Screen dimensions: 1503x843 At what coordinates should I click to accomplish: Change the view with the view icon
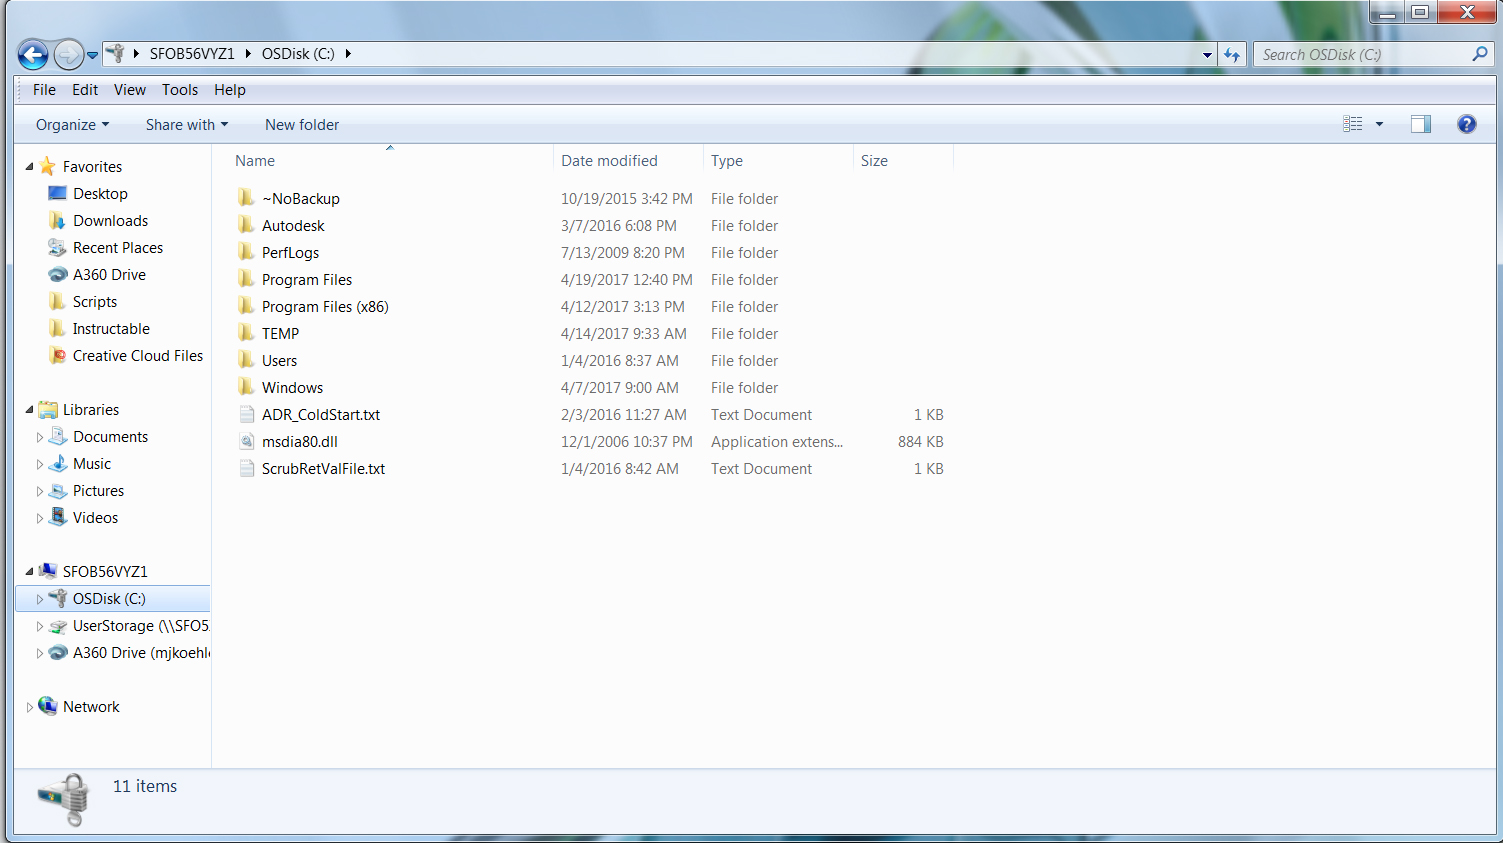1353,124
